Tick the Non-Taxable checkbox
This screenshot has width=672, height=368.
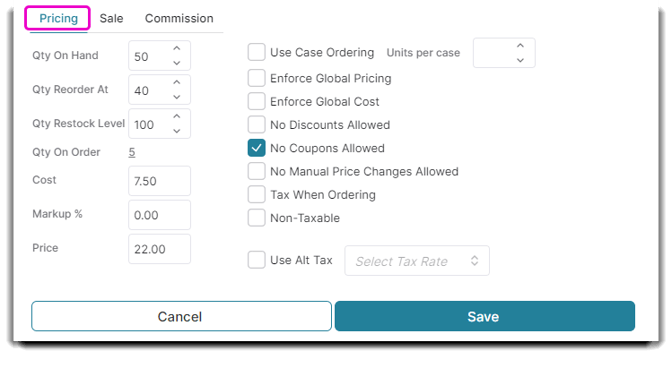point(256,218)
